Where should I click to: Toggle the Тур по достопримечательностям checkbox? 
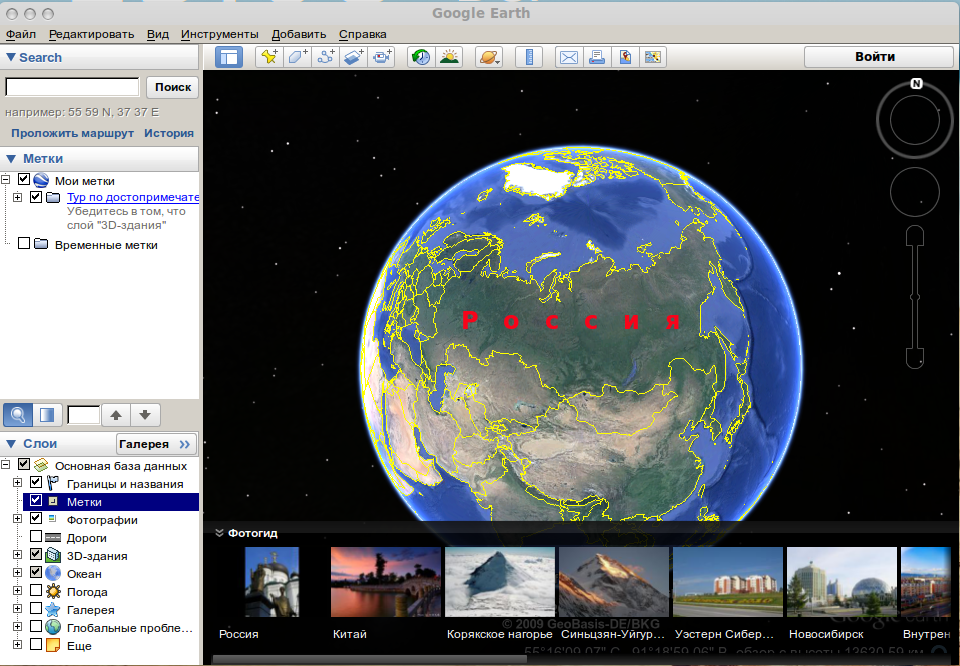tap(36, 196)
